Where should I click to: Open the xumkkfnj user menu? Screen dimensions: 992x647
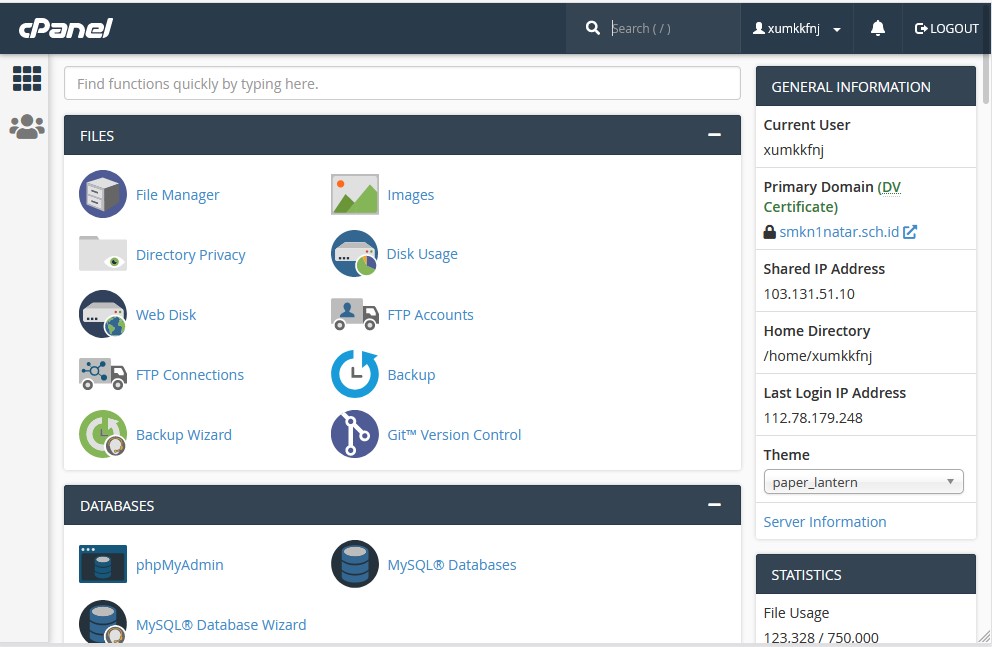click(797, 28)
